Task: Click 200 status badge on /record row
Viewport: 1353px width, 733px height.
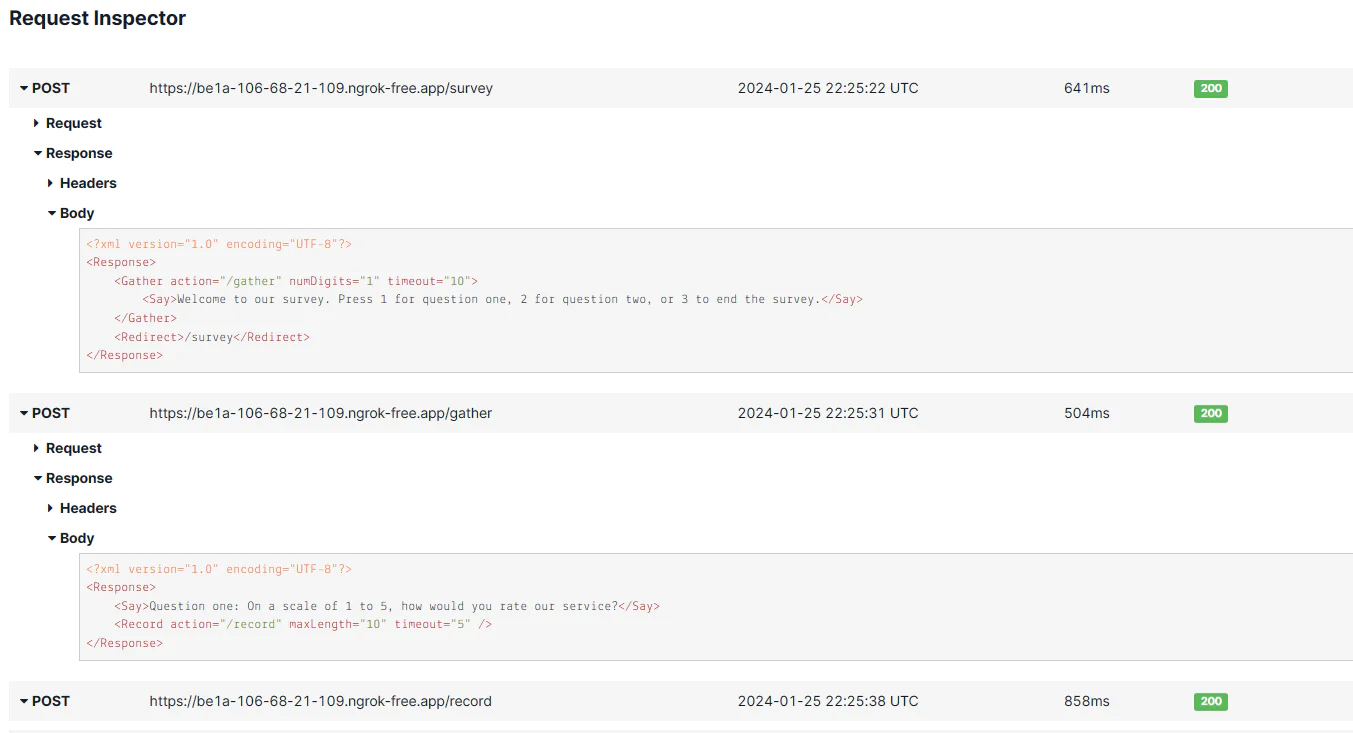Action: [x=1211, y=701]
